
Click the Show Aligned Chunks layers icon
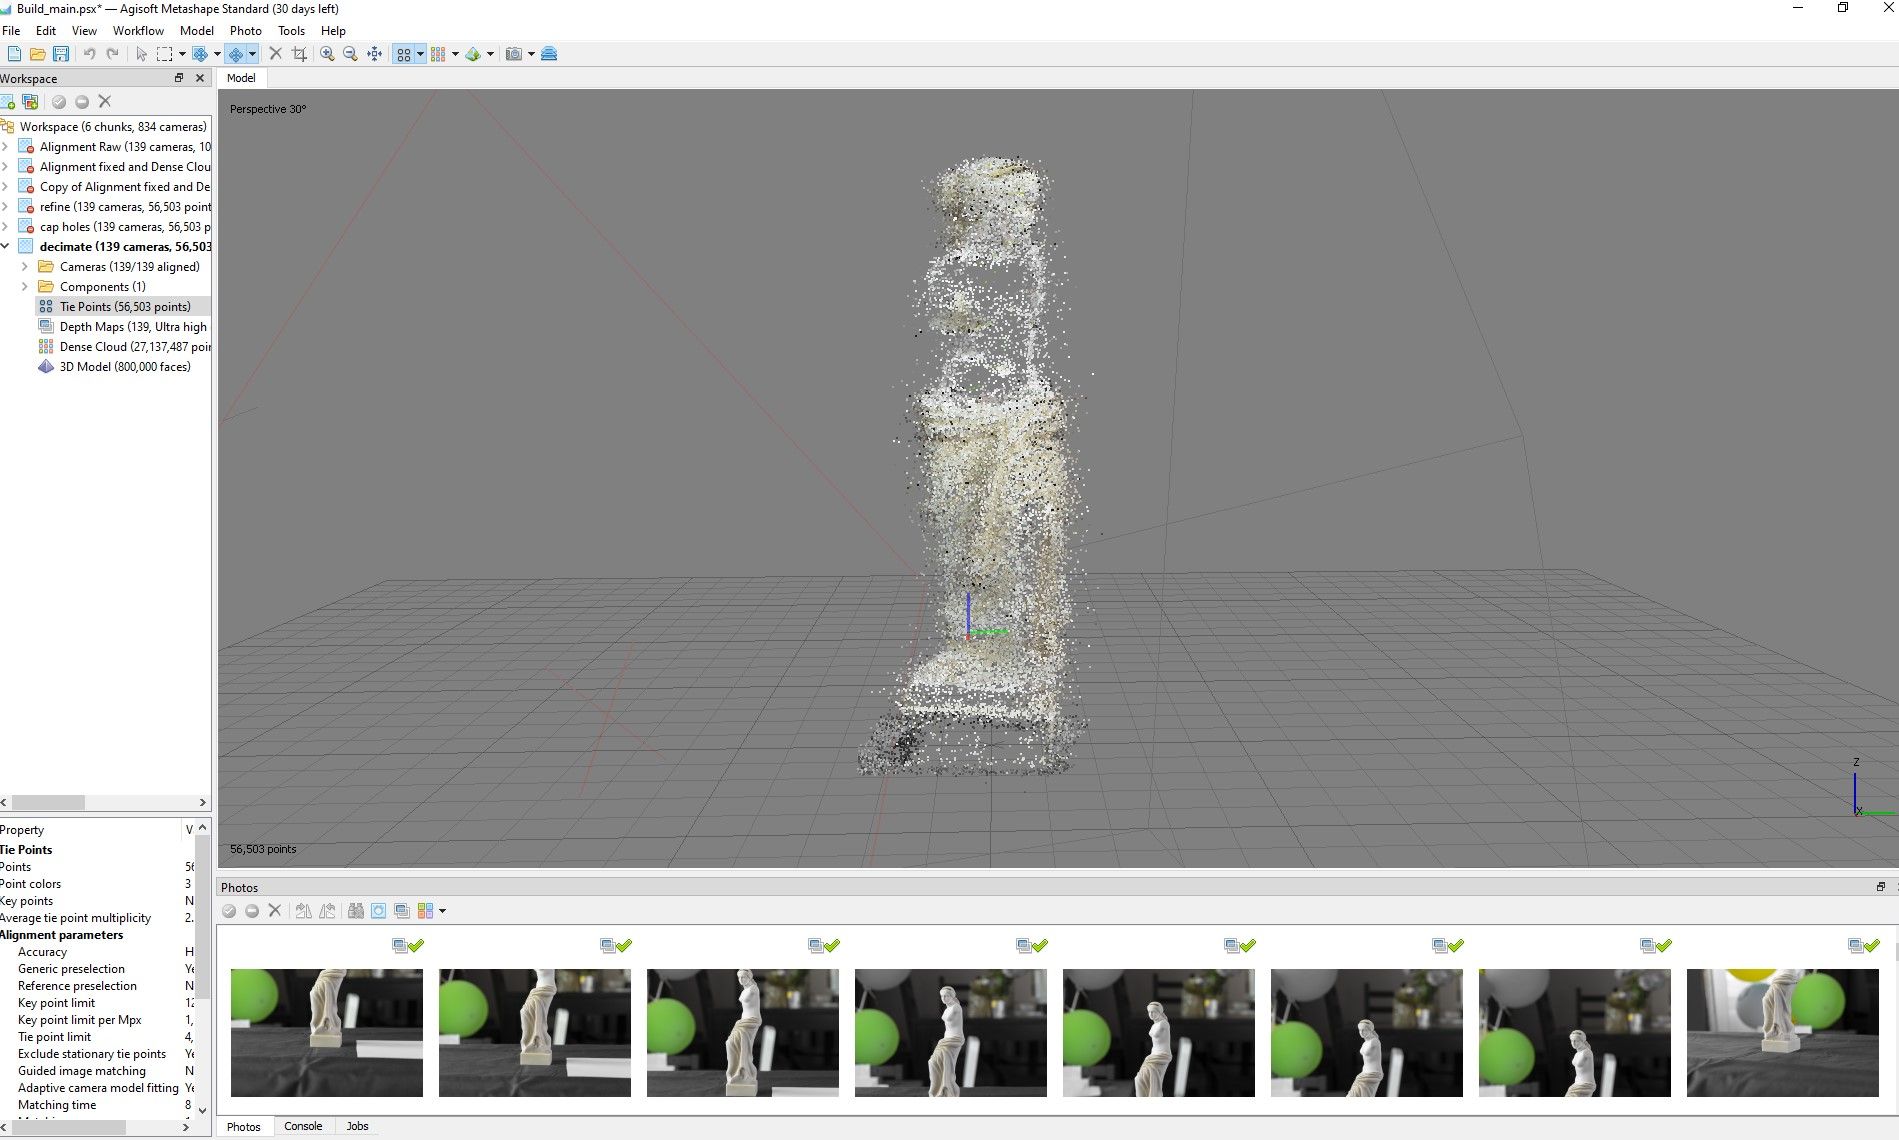549,54
